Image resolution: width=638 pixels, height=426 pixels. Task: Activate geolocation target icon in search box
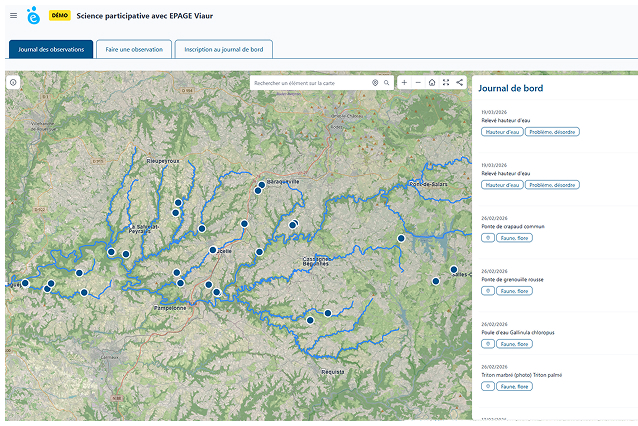[375, 83]
